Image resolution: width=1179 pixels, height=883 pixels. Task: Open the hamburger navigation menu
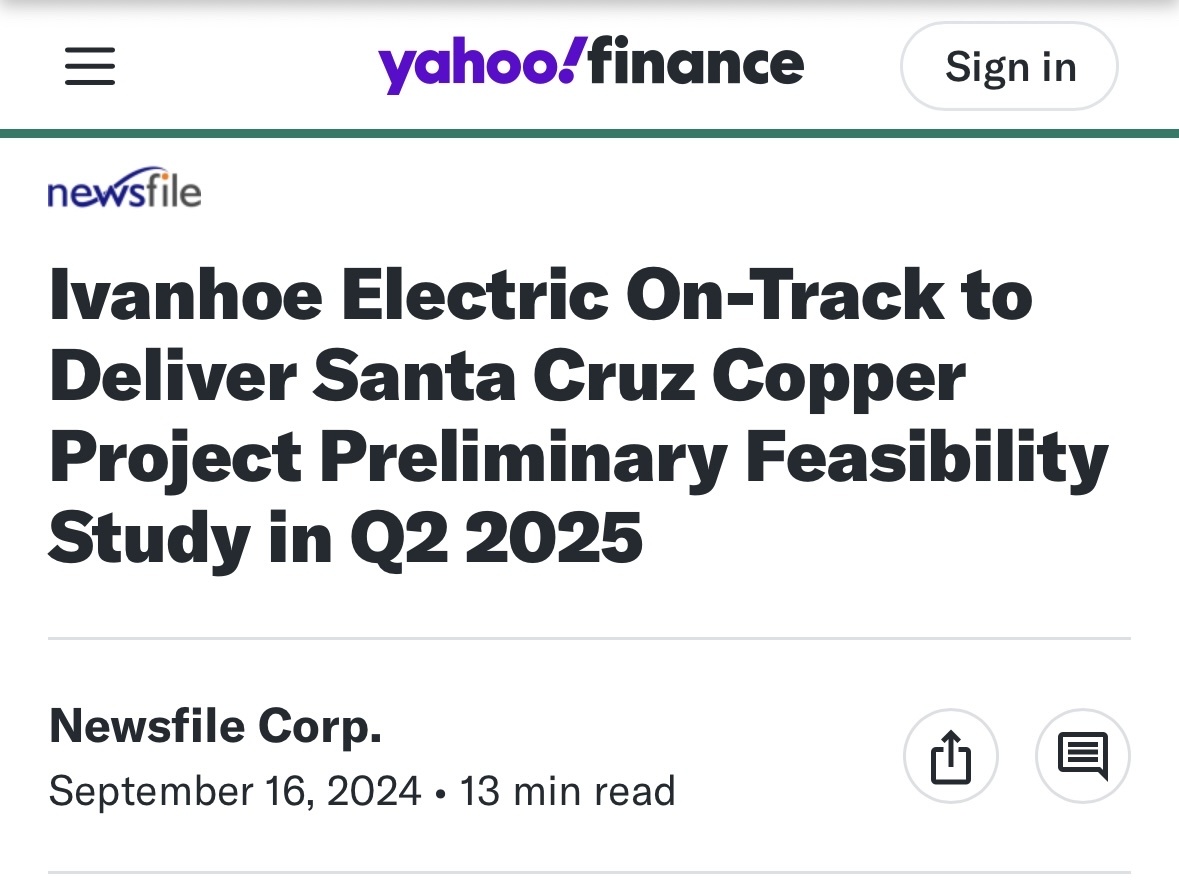point(90,67)
